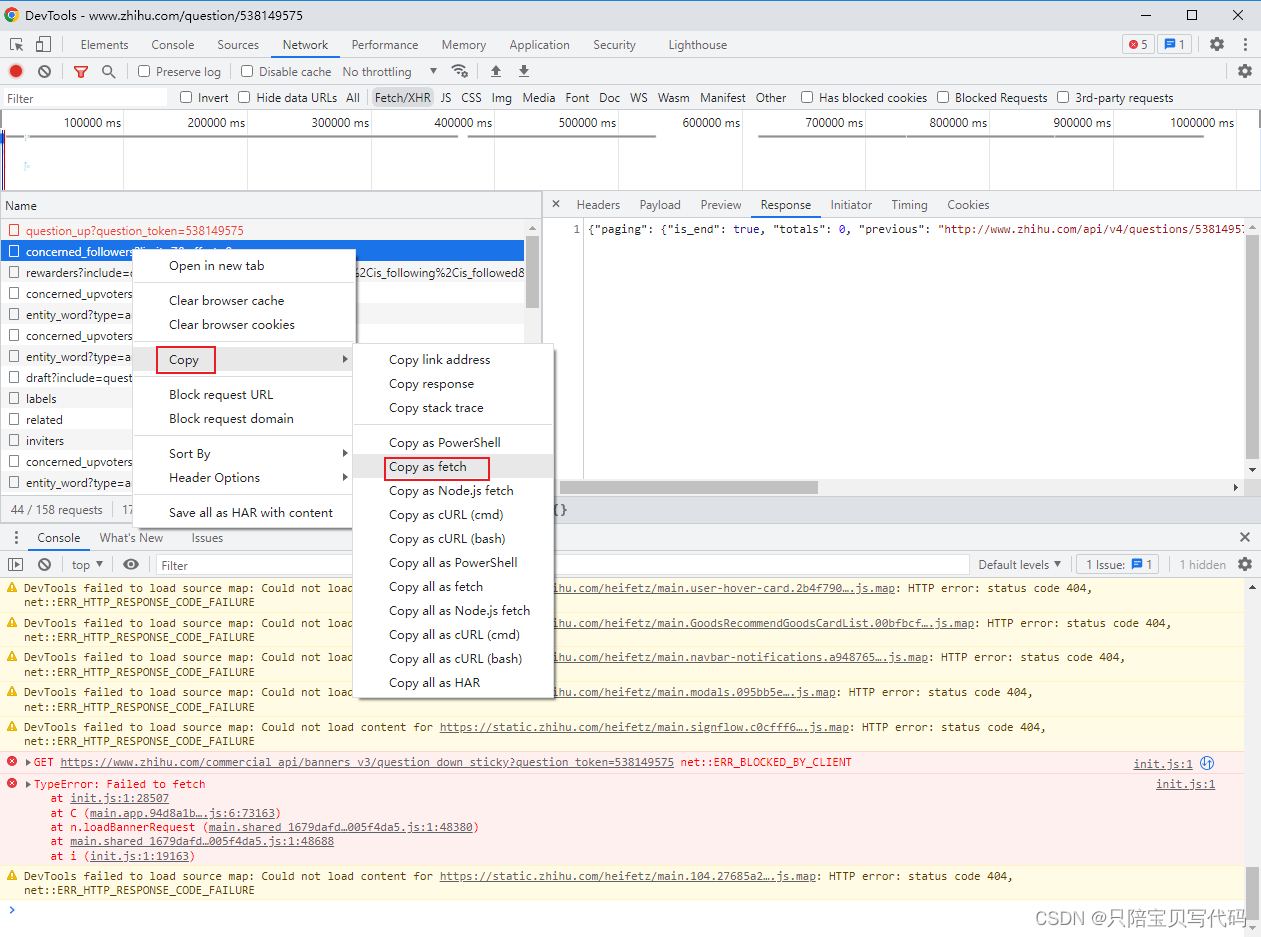This screenshot has height=937, width=1261.
Task: Toggle the device toolbar icon
Action: tap(43, 44)
